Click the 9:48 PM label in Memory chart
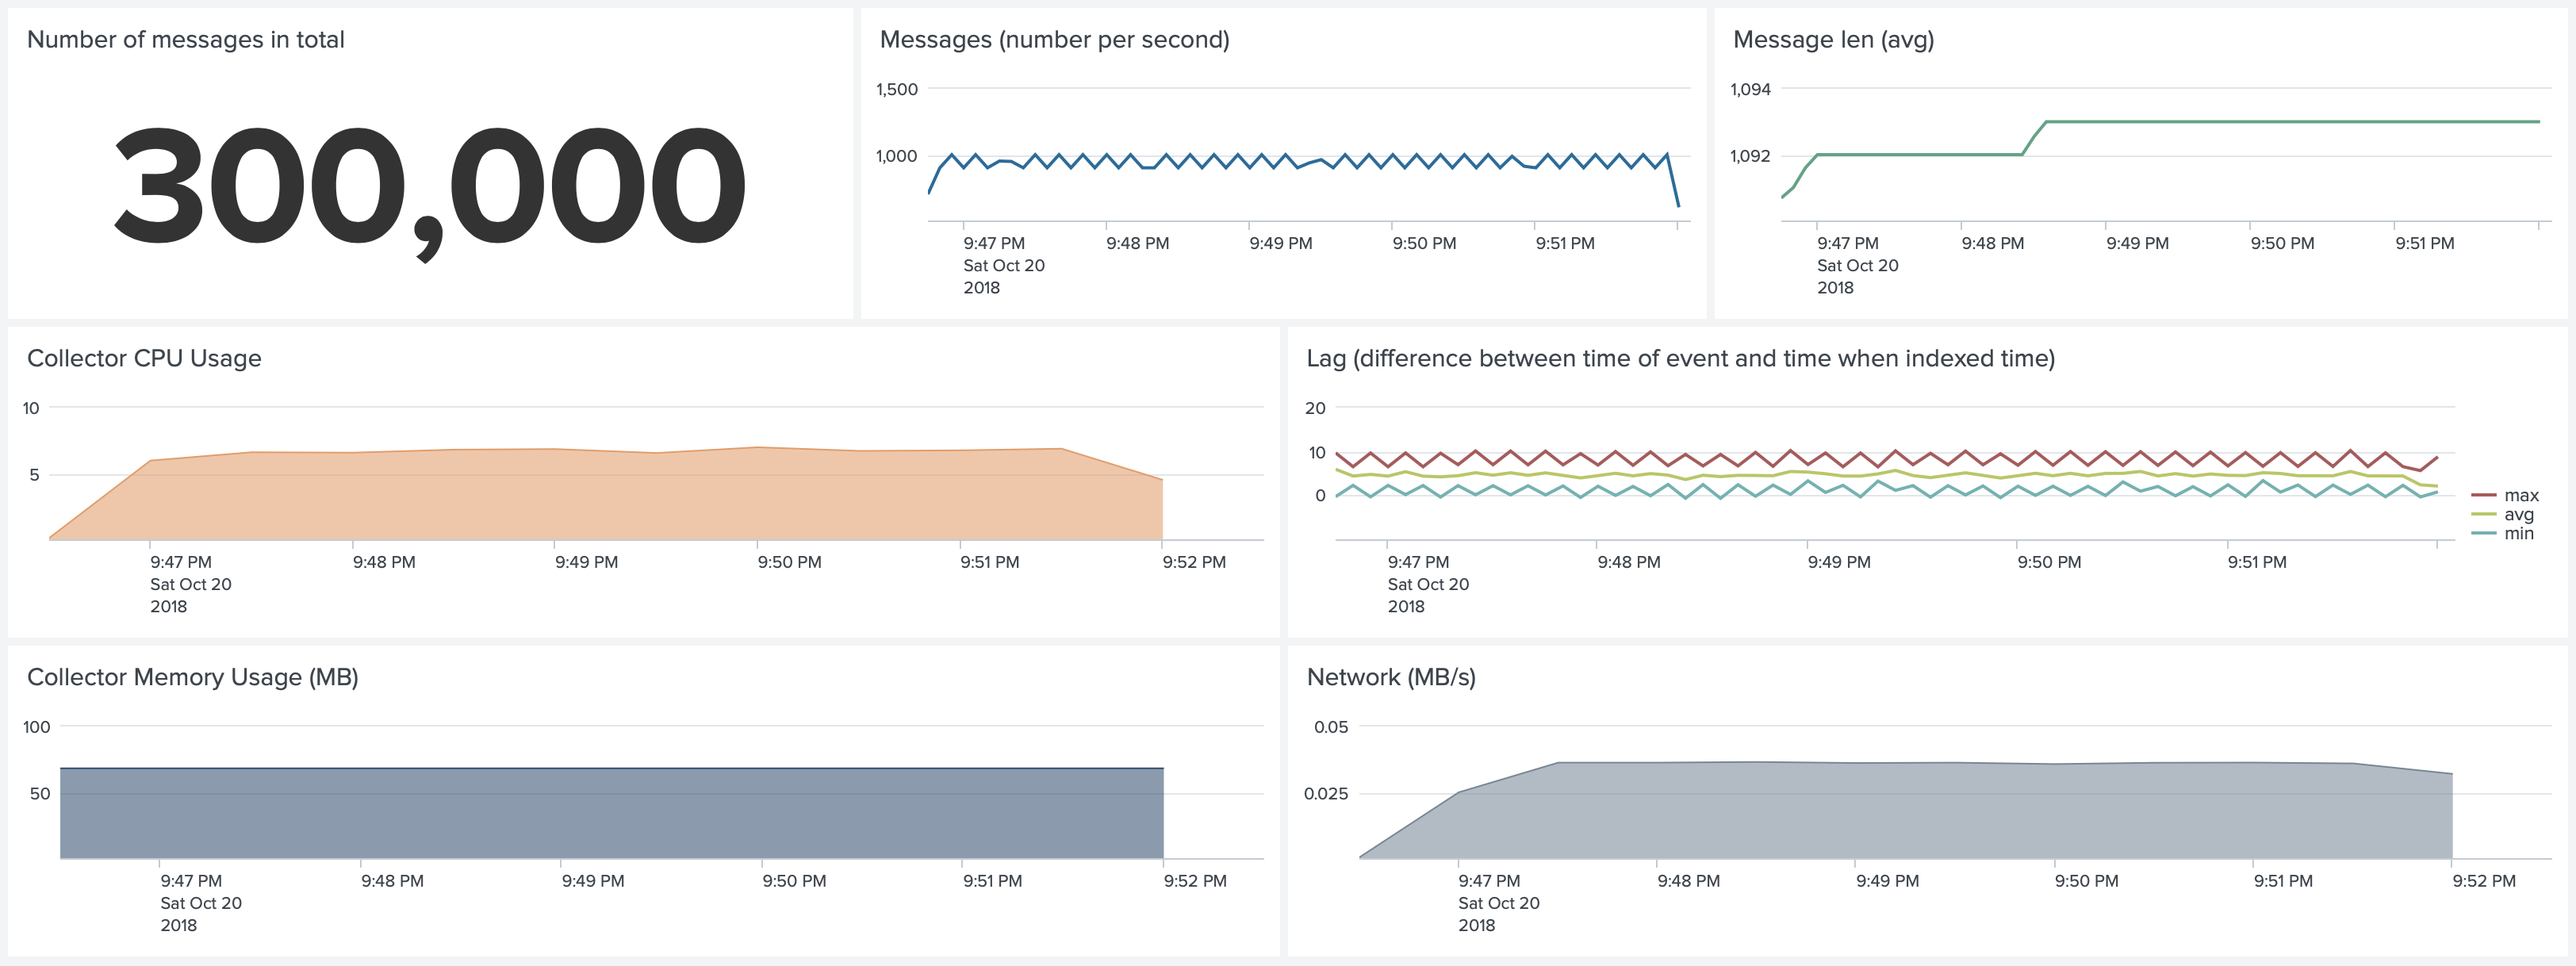2576x966 pixels. pos(392,881)
